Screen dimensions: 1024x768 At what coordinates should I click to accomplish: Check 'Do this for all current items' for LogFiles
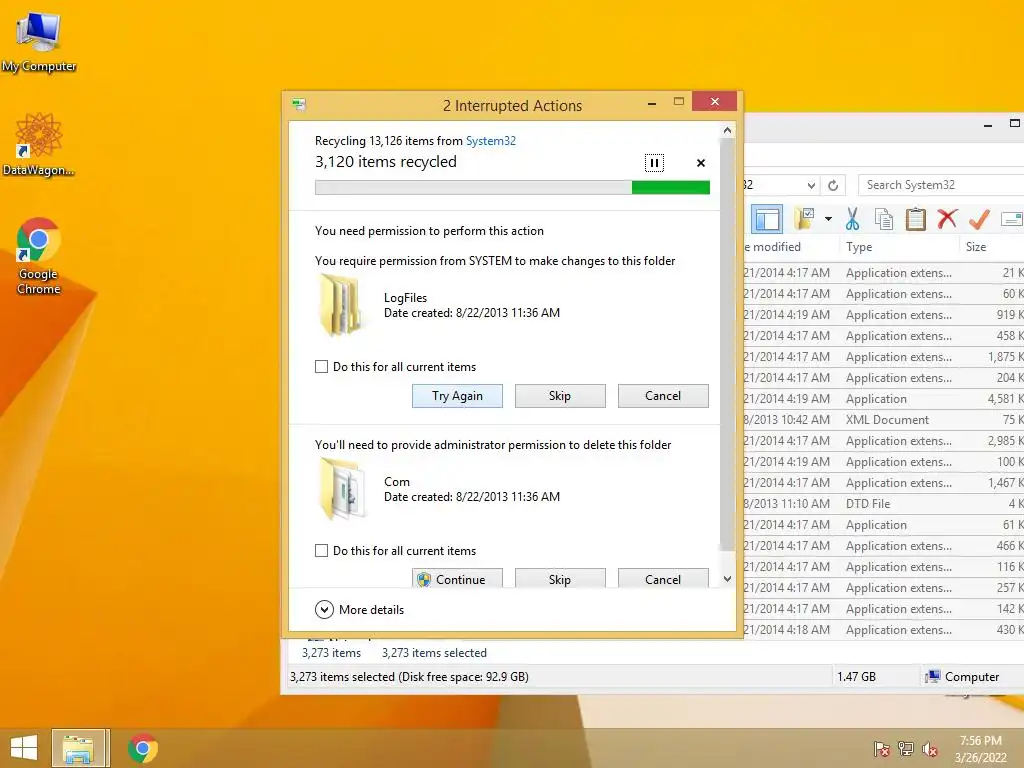[x=321, y=366]
